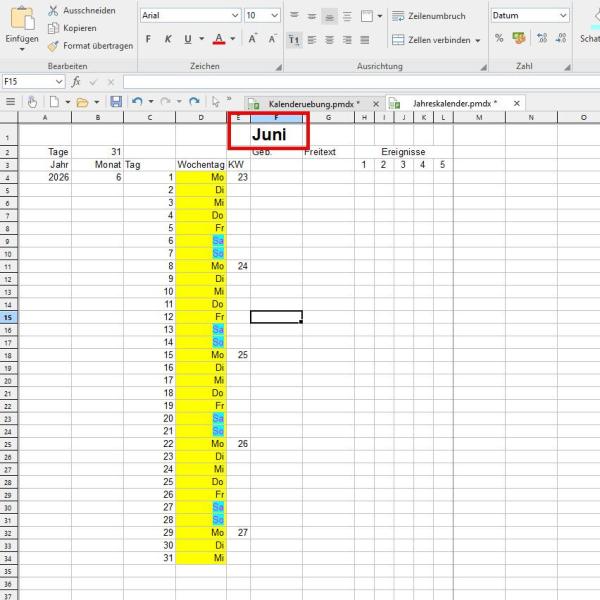Image resolution: width=600 pixels, height=600 pixels.
Task: Activate Format übertragen paintbrush
Action: (53, 46)
